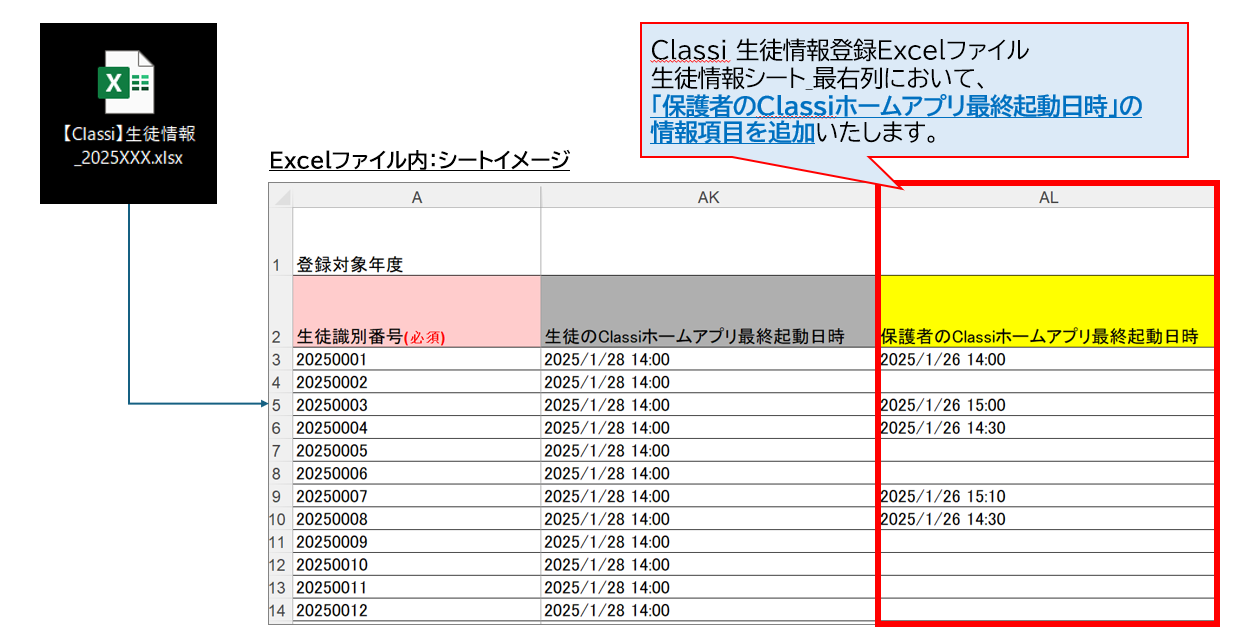This screenshot has width=1245, height=640.
Task: Select student ID cell 20250012
Action: [x=416, y=611]
